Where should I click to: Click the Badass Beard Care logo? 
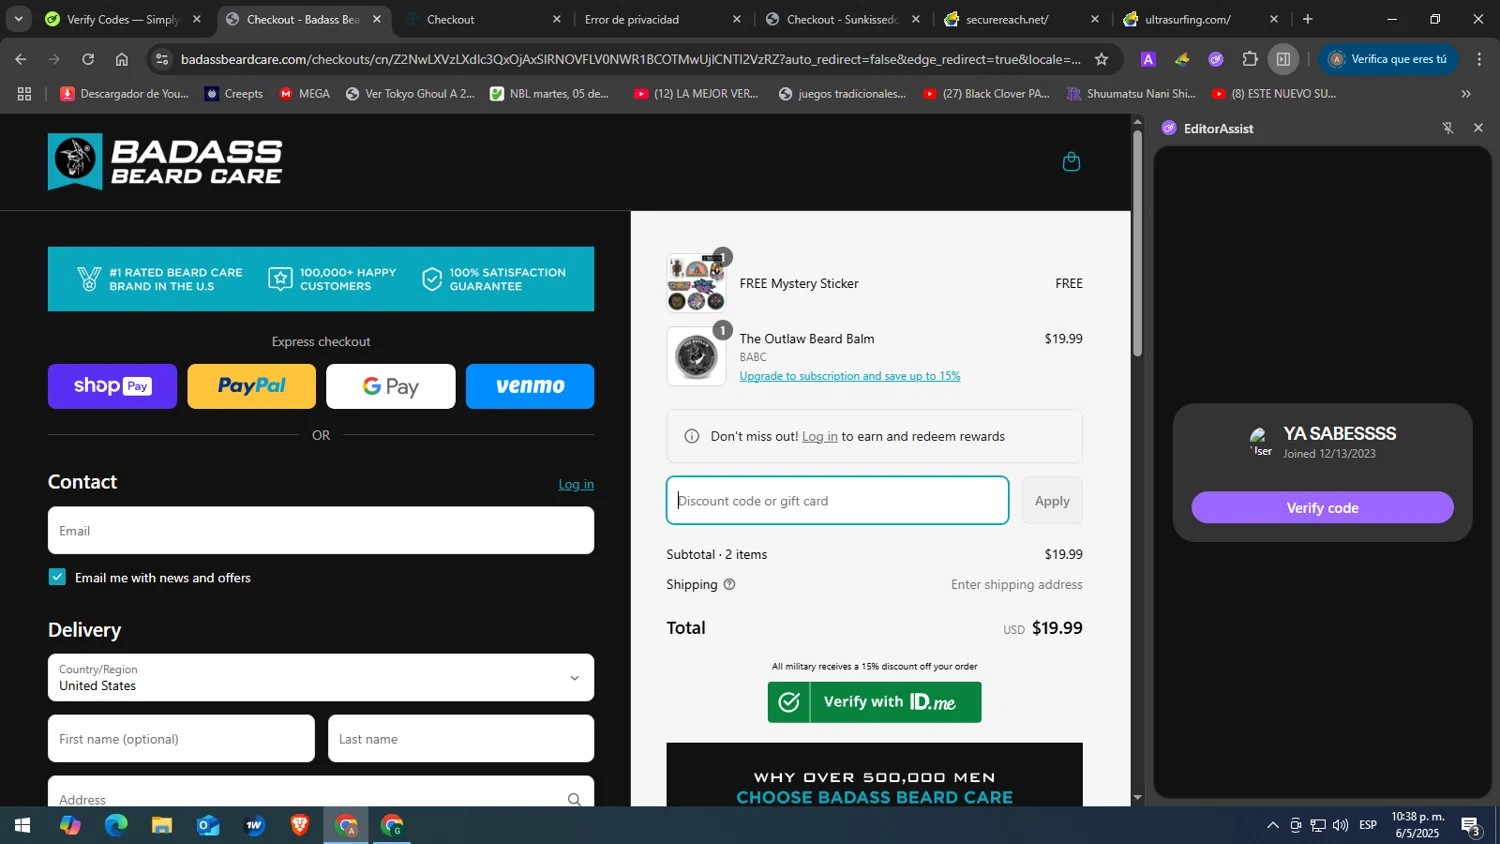[x=165, y=162]
